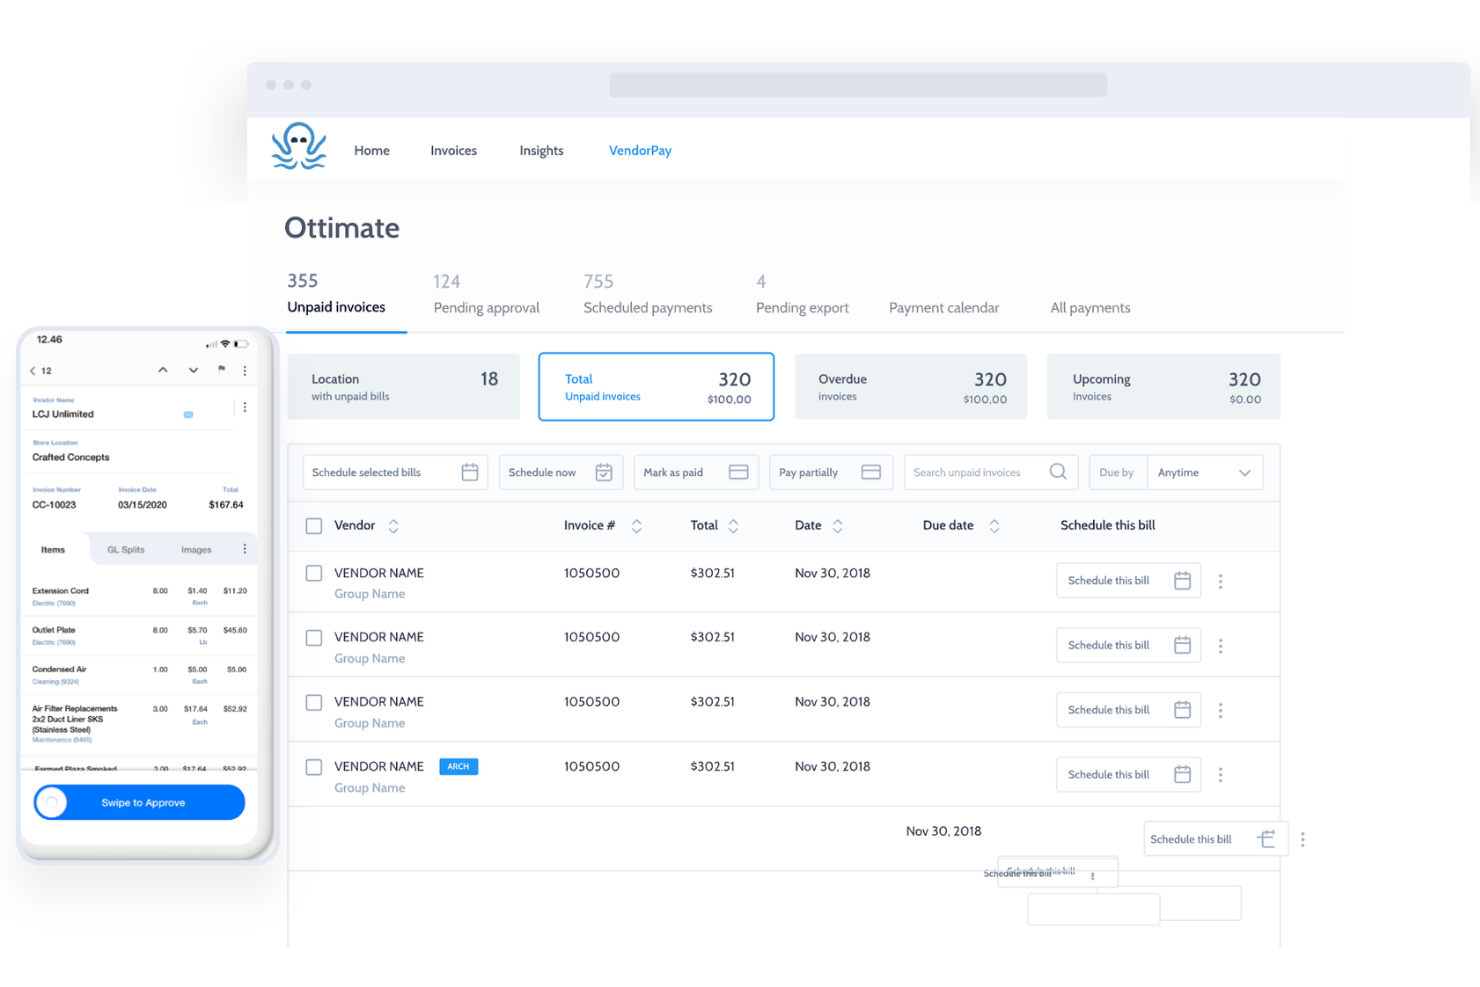The height and width of the screenshot is (987, 1480).
Task: Click Pay partially button
Action: pyautogui.click(x=831, y=472)
